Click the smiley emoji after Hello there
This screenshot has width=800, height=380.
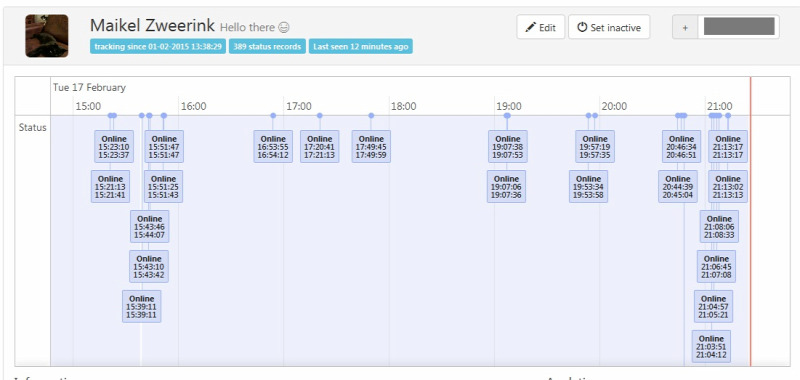(284, 28)
